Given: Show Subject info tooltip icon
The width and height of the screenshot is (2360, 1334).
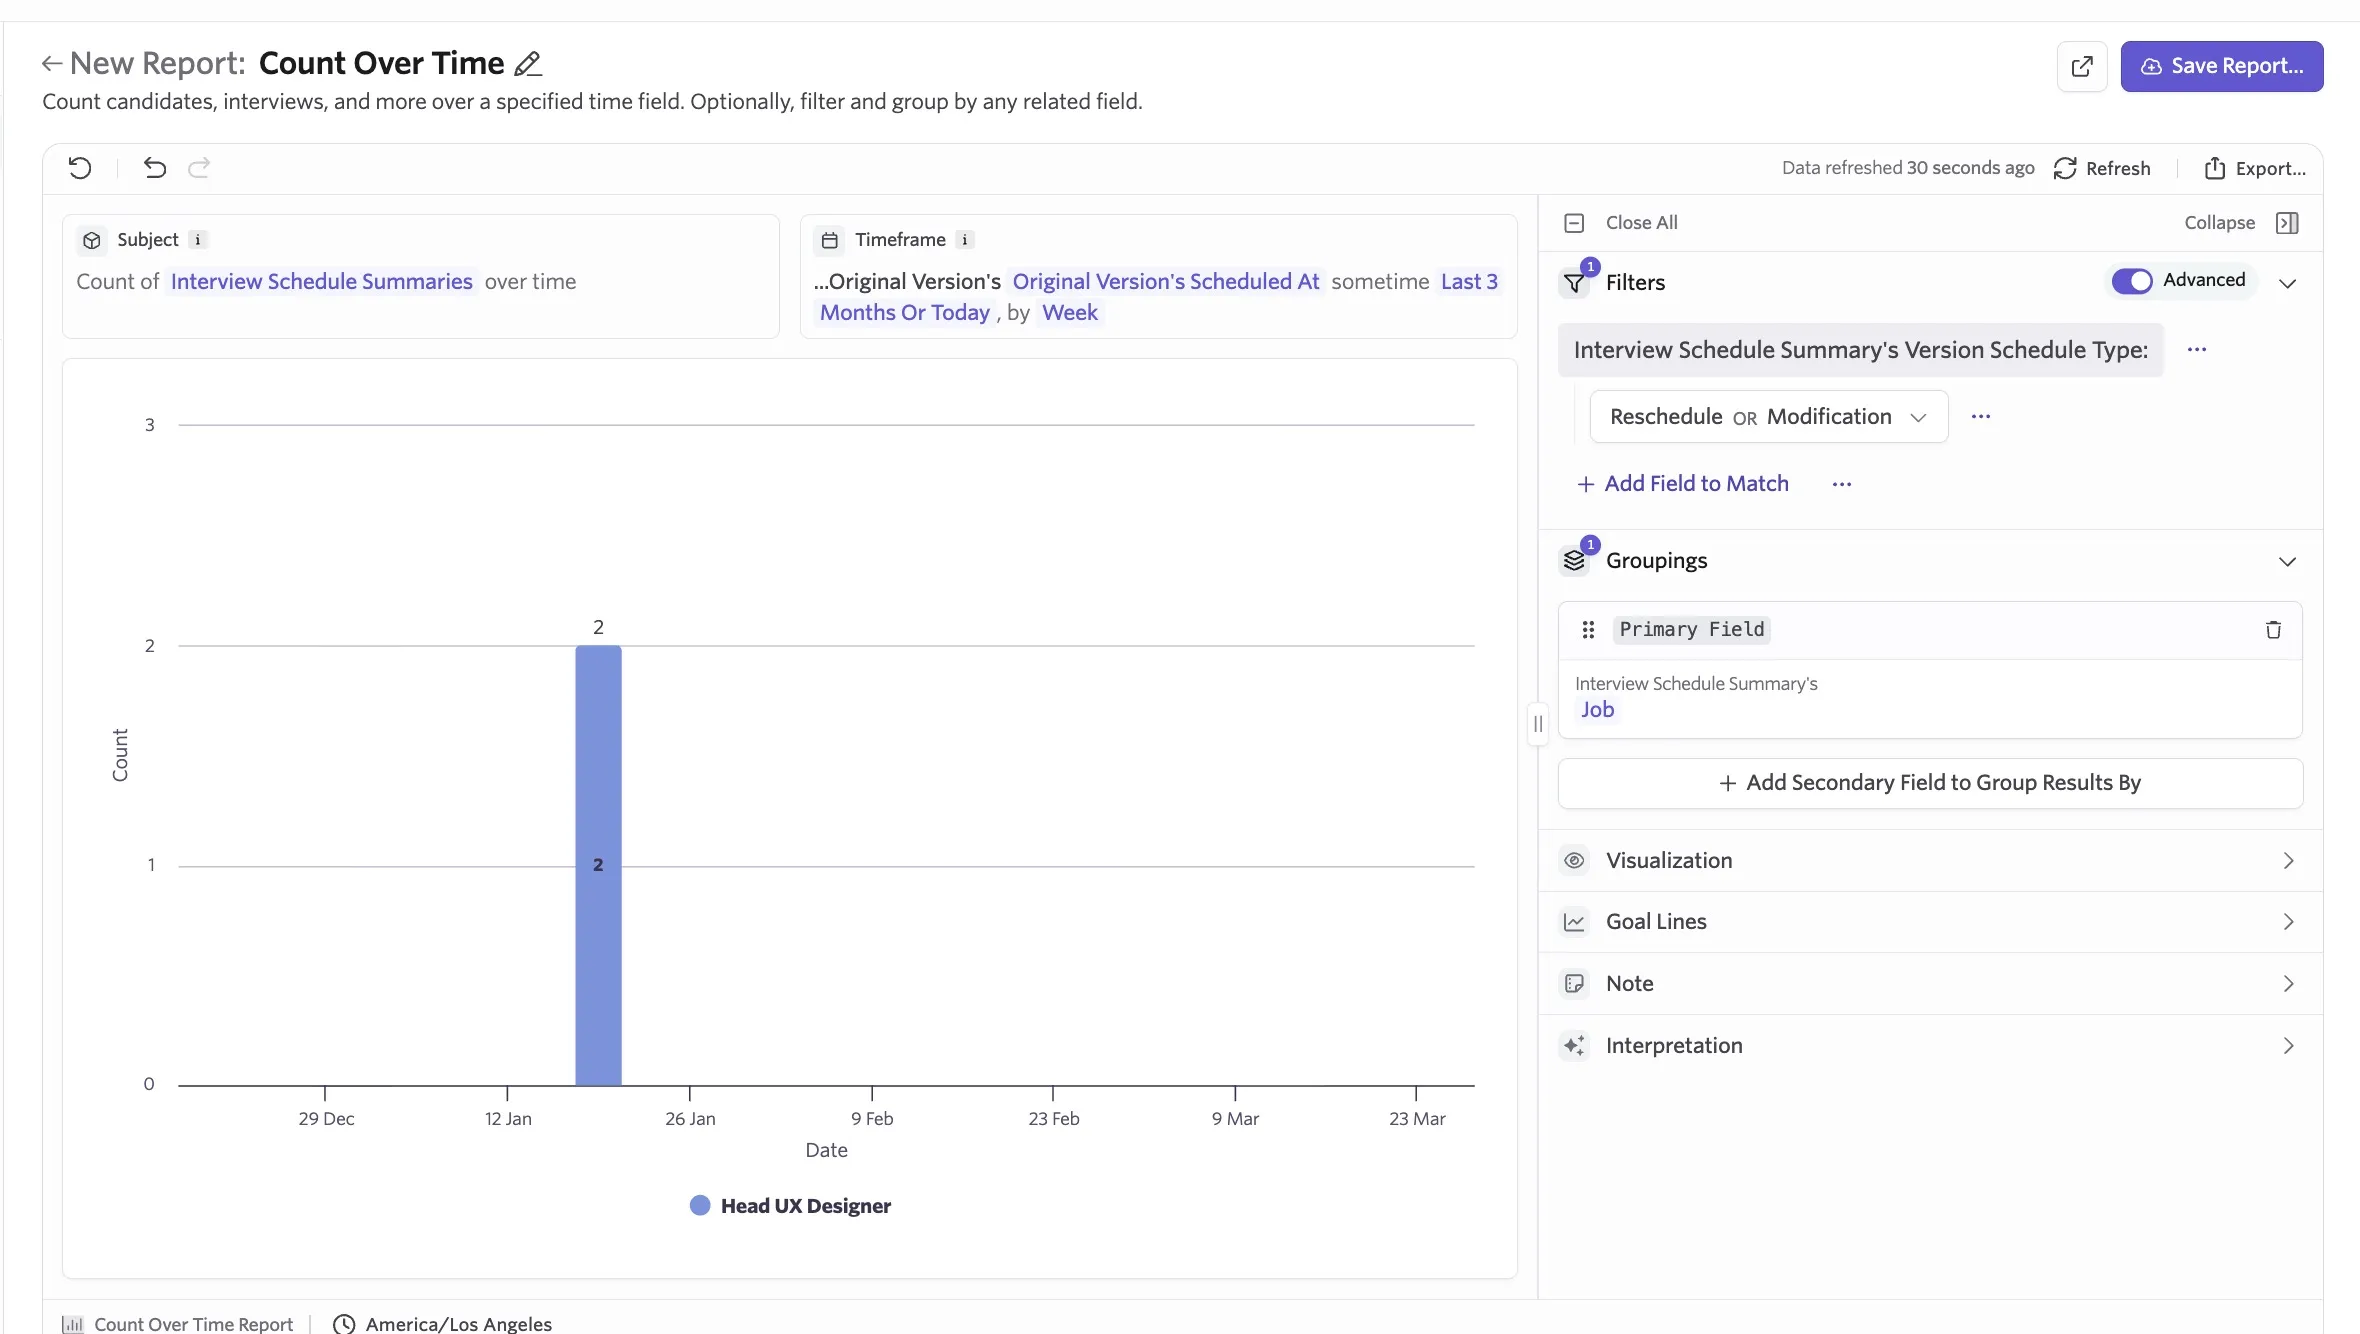Looking at the screenshot, I should 198,240.
